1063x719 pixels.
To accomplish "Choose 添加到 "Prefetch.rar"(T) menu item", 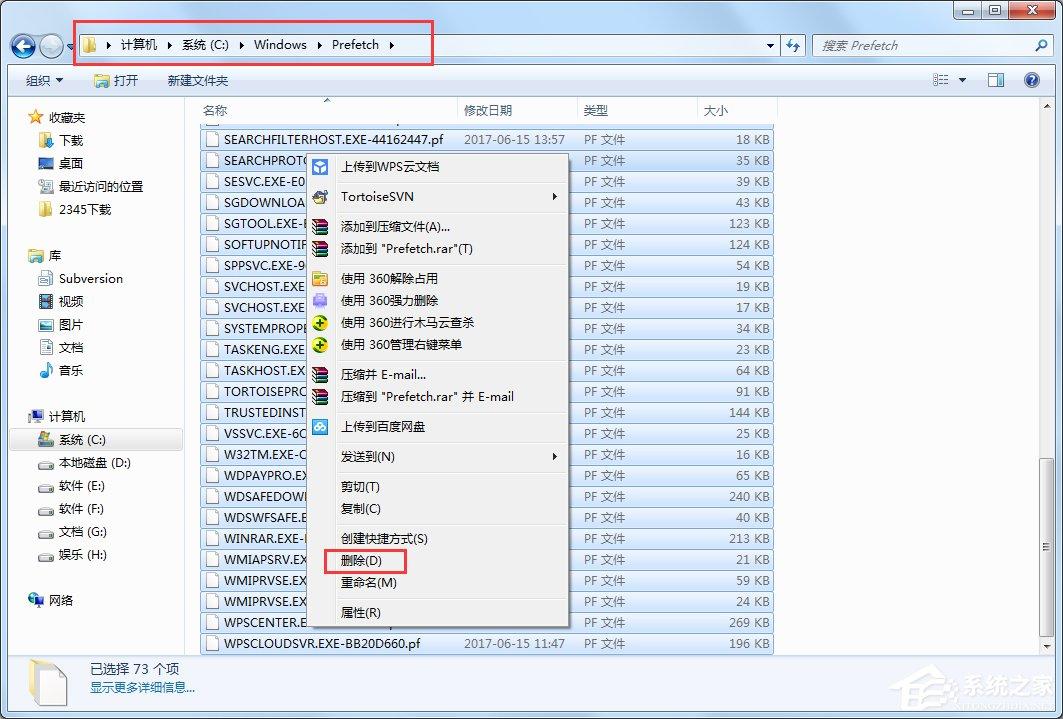I will pyautogui.click(x=439, y=249).
